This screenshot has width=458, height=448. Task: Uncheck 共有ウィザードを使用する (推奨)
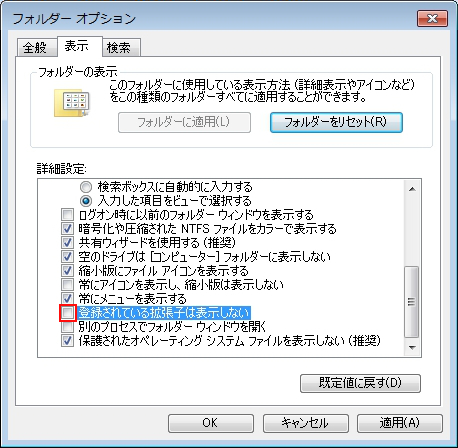click(x=67, y=243)
